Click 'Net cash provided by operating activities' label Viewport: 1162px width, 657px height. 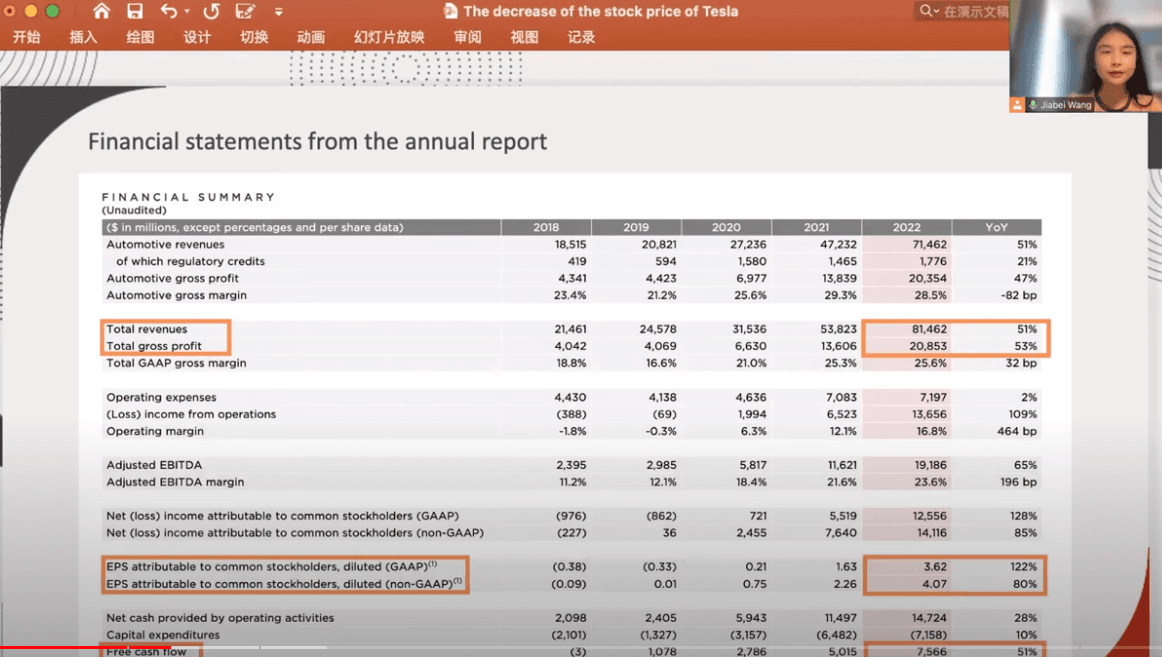220,618
